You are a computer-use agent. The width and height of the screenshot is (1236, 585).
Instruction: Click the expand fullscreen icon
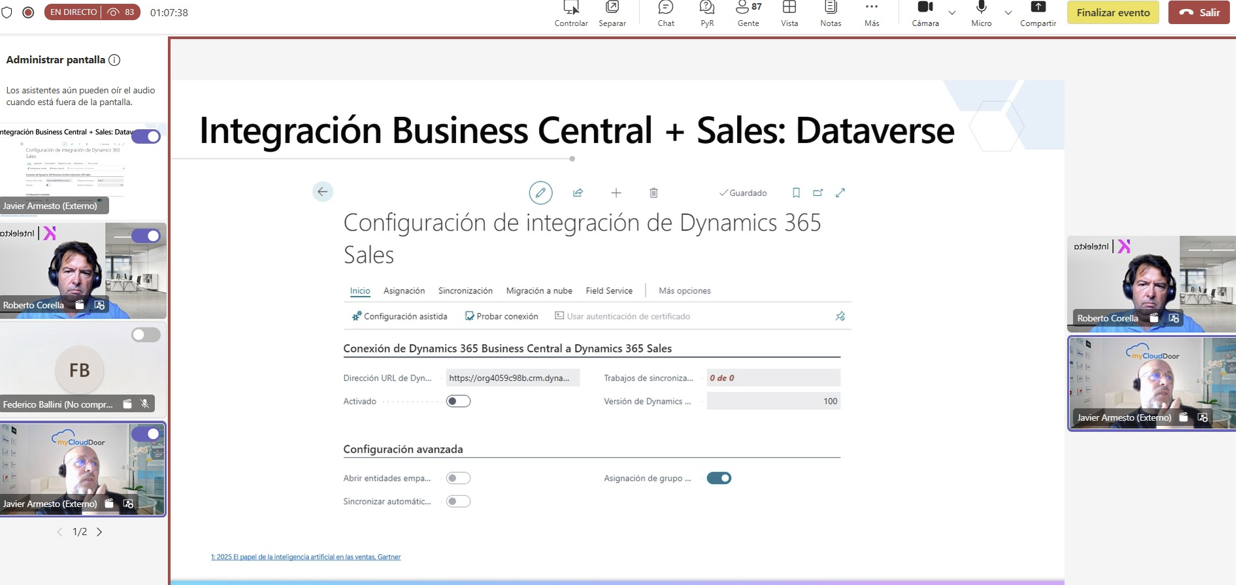(840, 193)
